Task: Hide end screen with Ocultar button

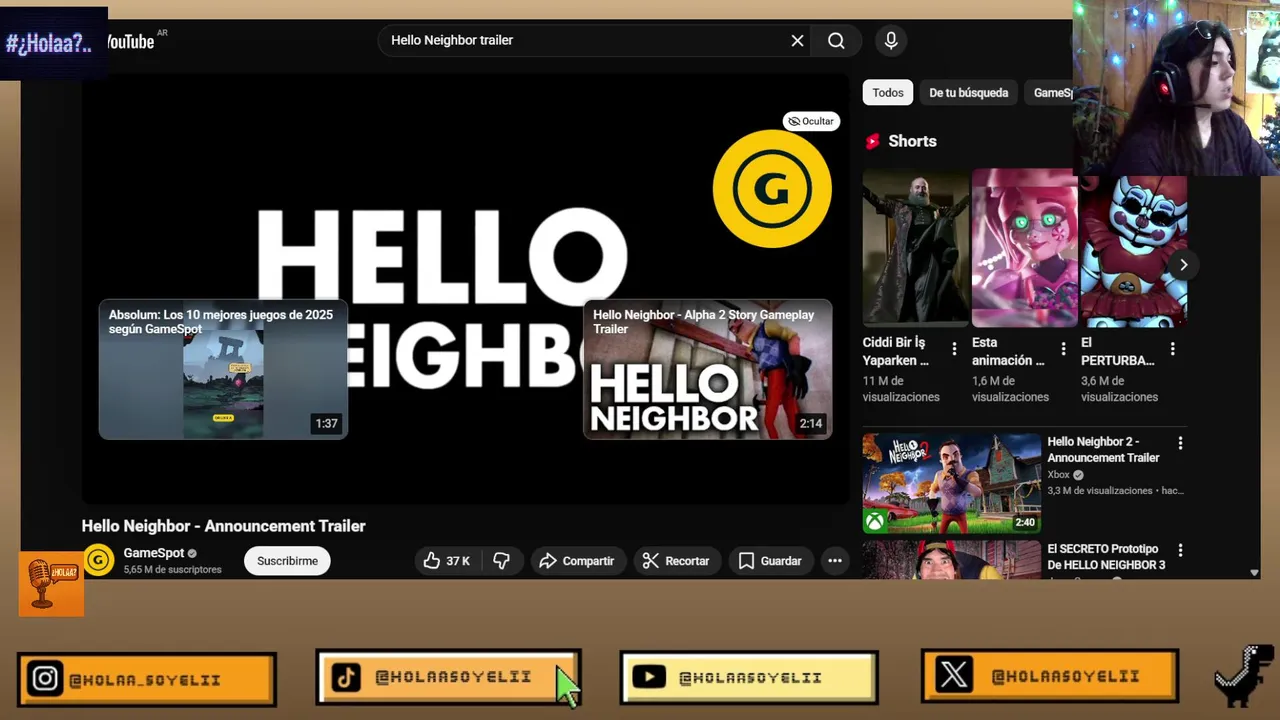Action: 811,121
